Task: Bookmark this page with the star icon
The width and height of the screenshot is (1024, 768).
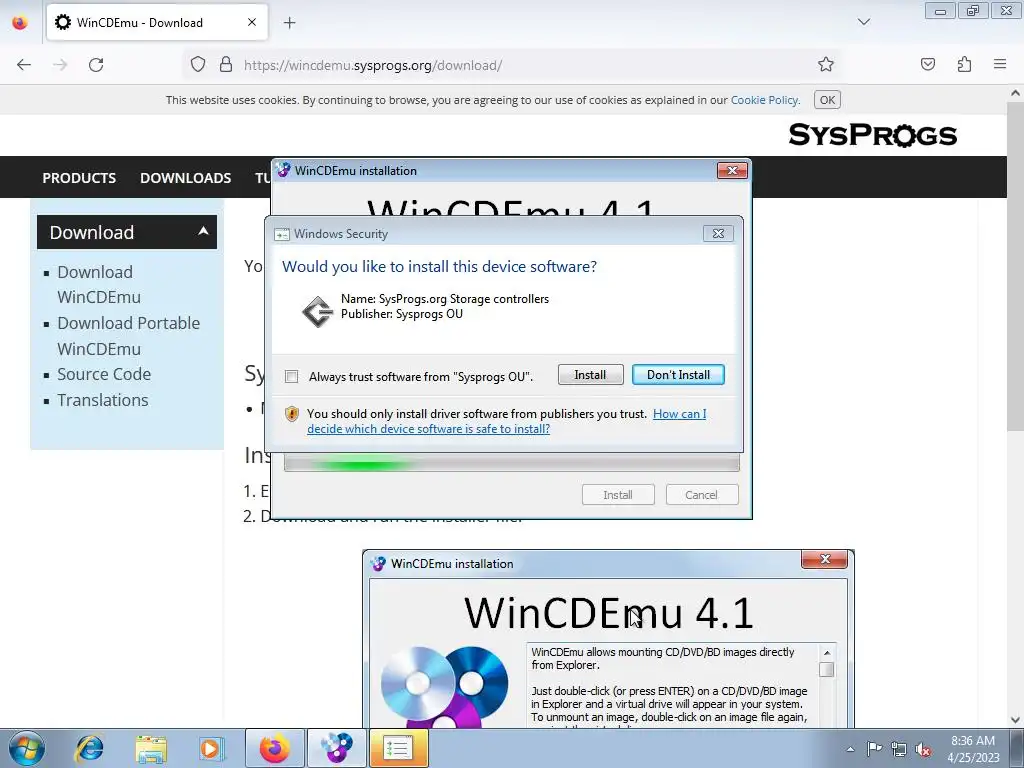Action: point(825,64)
